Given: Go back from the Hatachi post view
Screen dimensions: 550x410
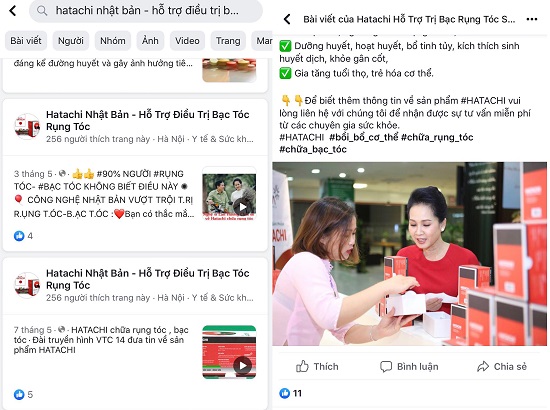Looking at the screenshot, I should (x=287, y=19).
